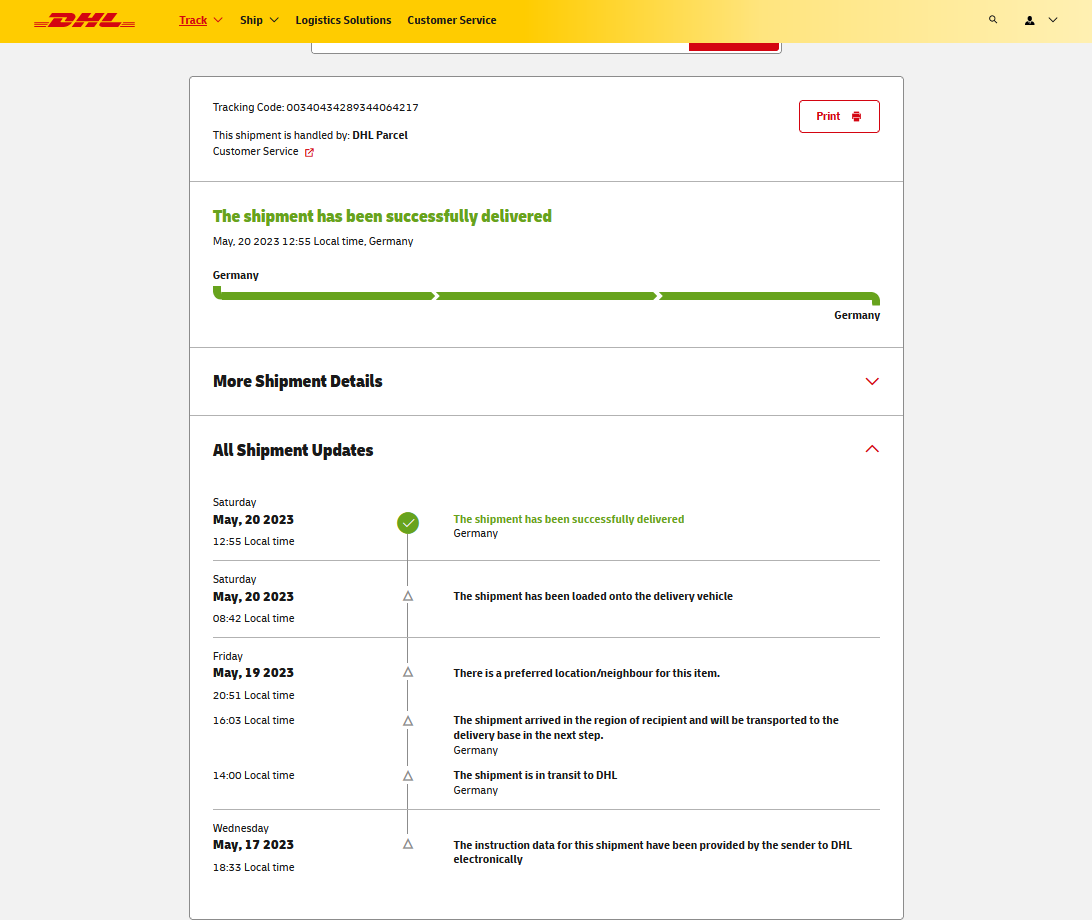Click the external link icon beside Customer Service
Viewport: 1092px width, 920px height.
coord(309,152)
